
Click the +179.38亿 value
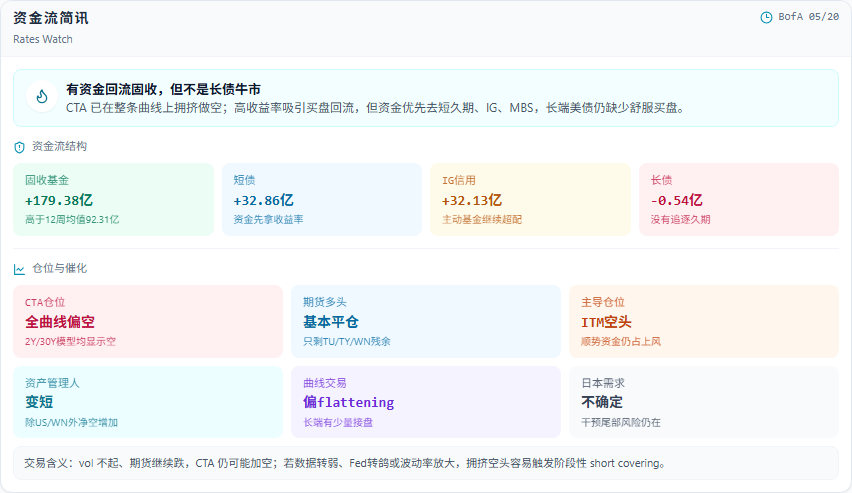(59, 201)
